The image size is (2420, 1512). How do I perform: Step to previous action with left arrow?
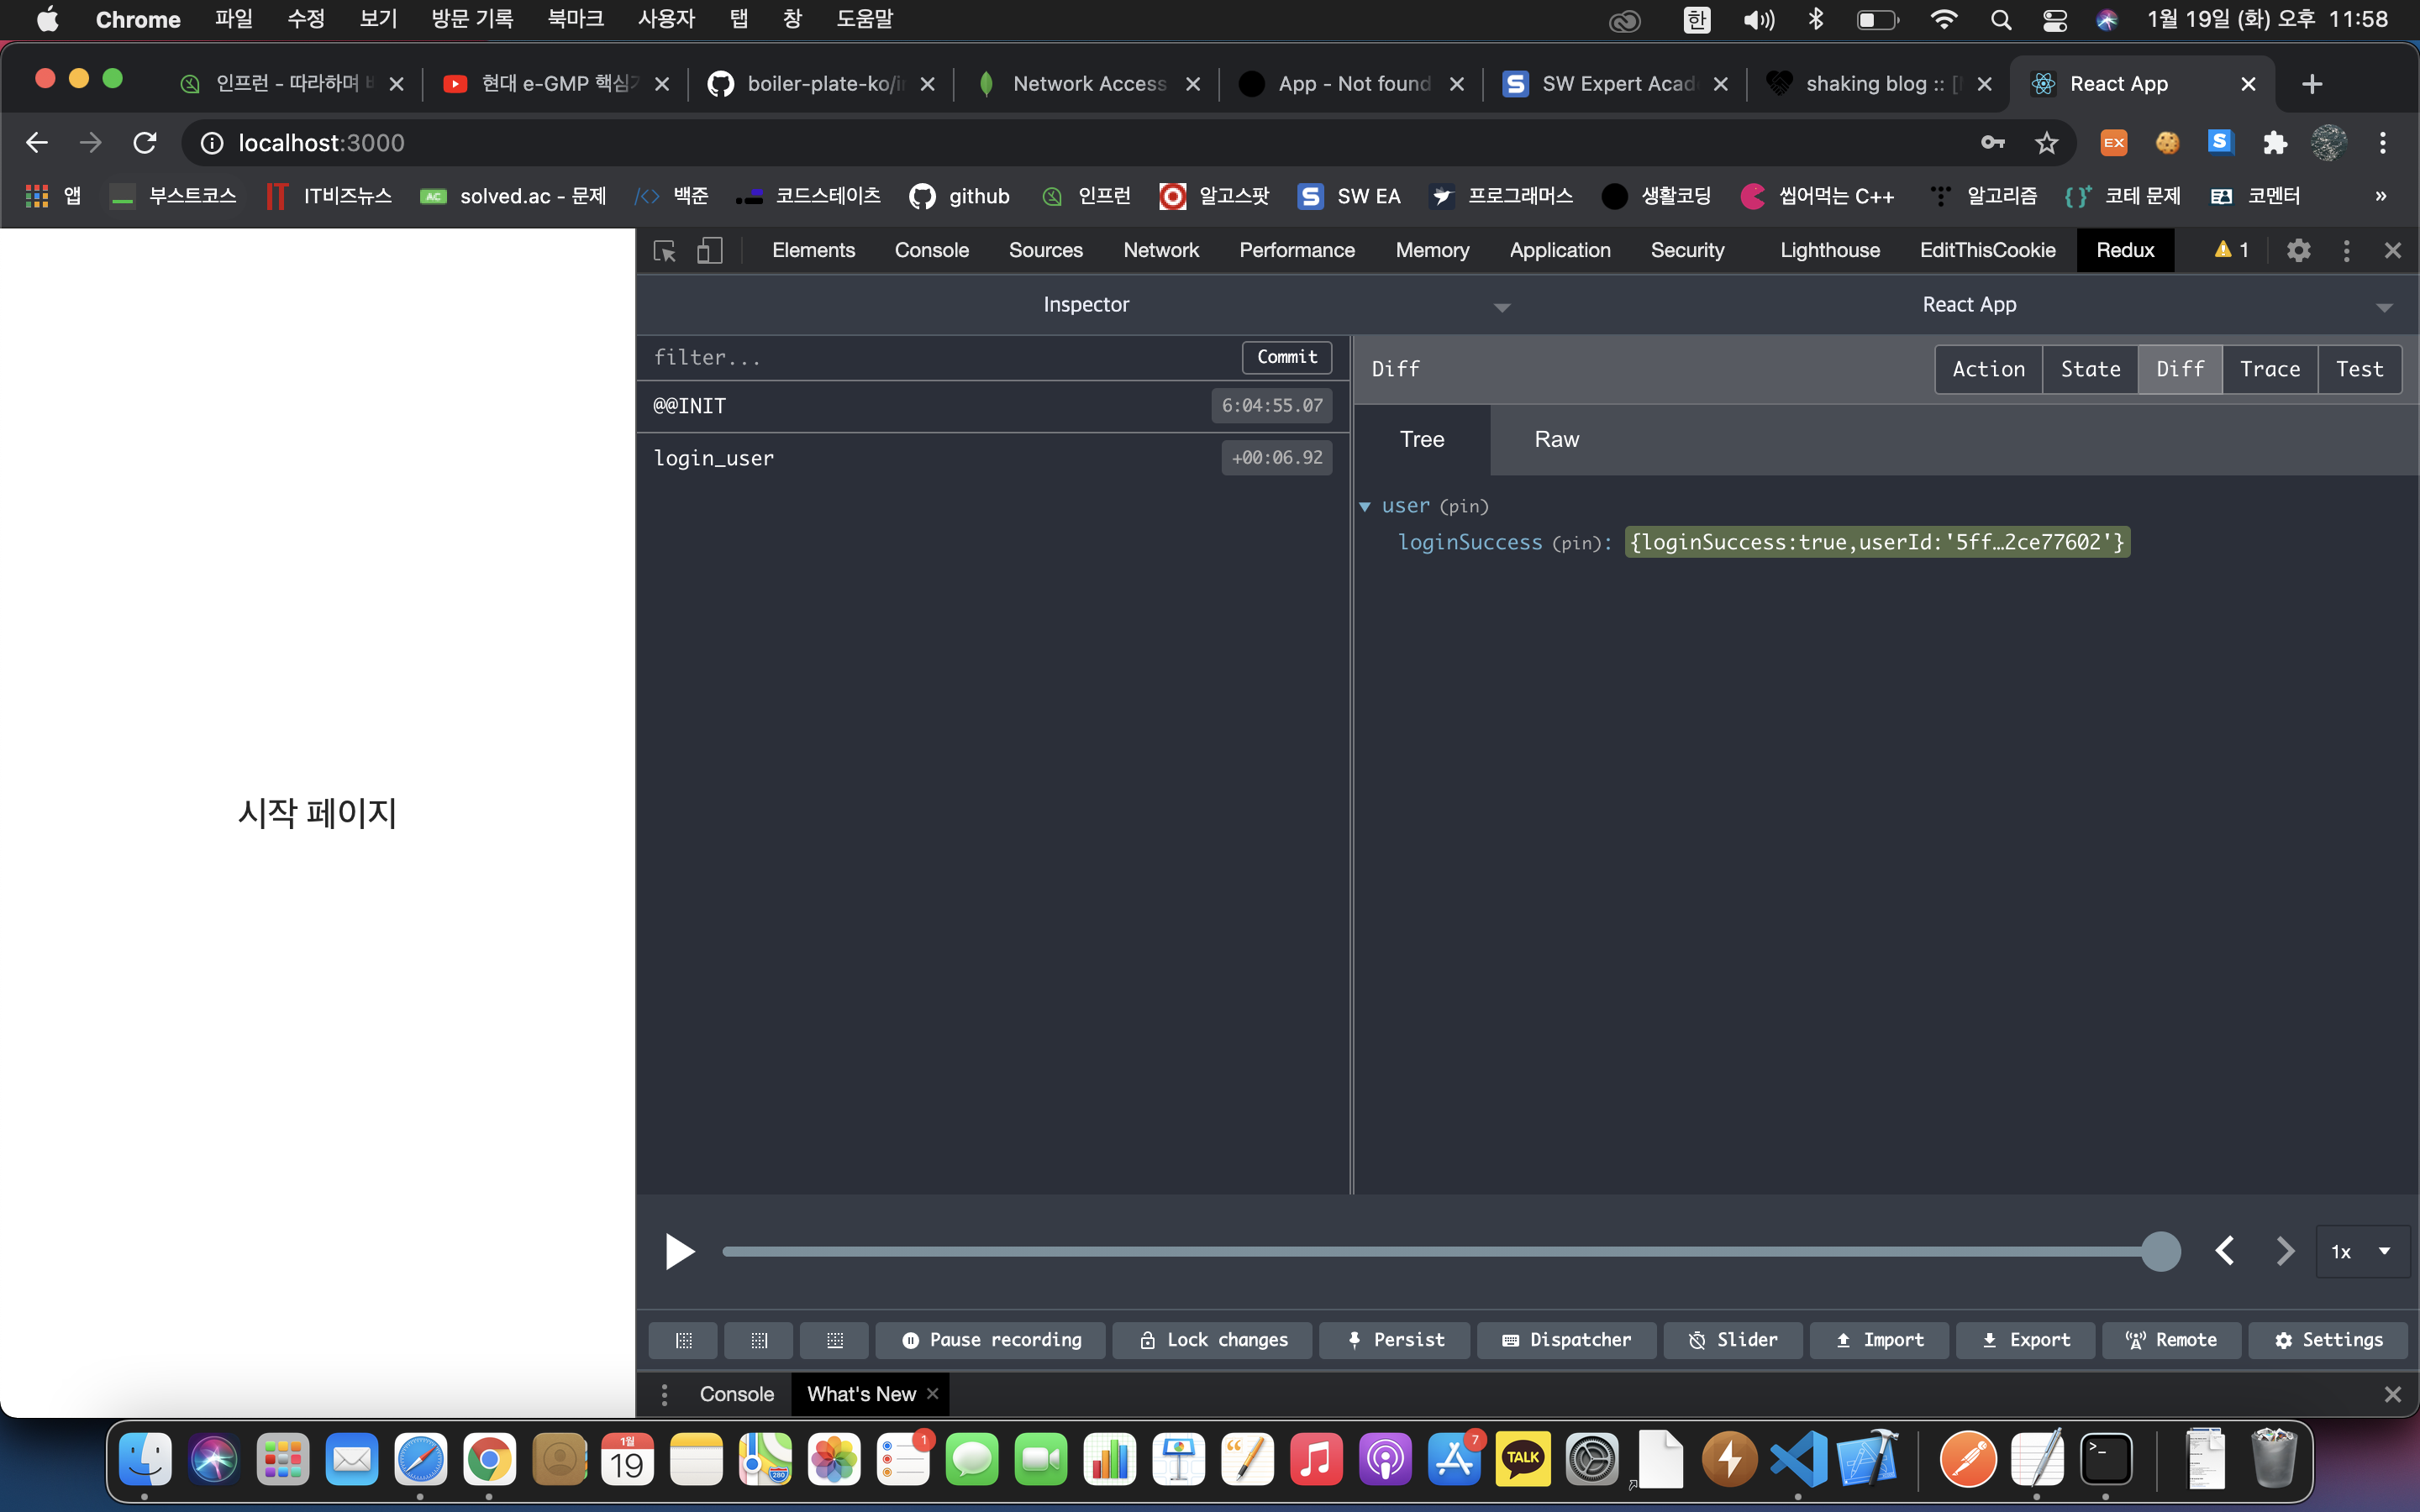tap(2225, 1251)
